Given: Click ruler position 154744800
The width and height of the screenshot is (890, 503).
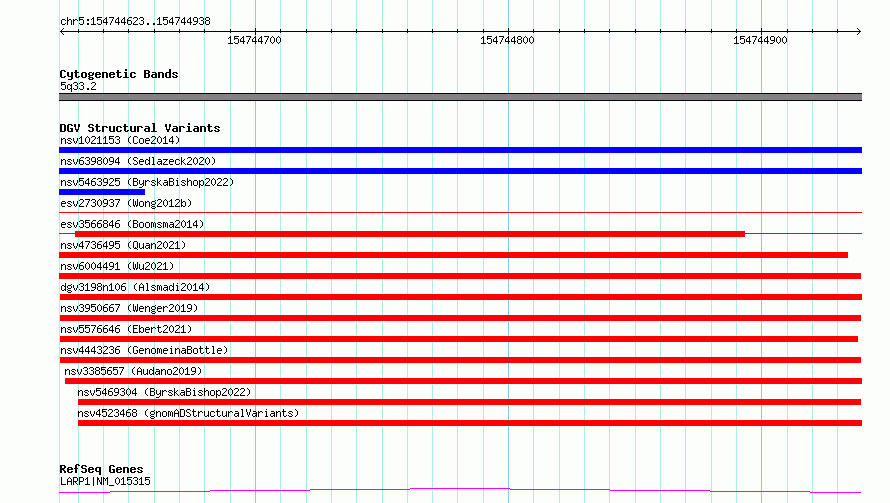Looking at the screenshot, I should pos(507,40).
